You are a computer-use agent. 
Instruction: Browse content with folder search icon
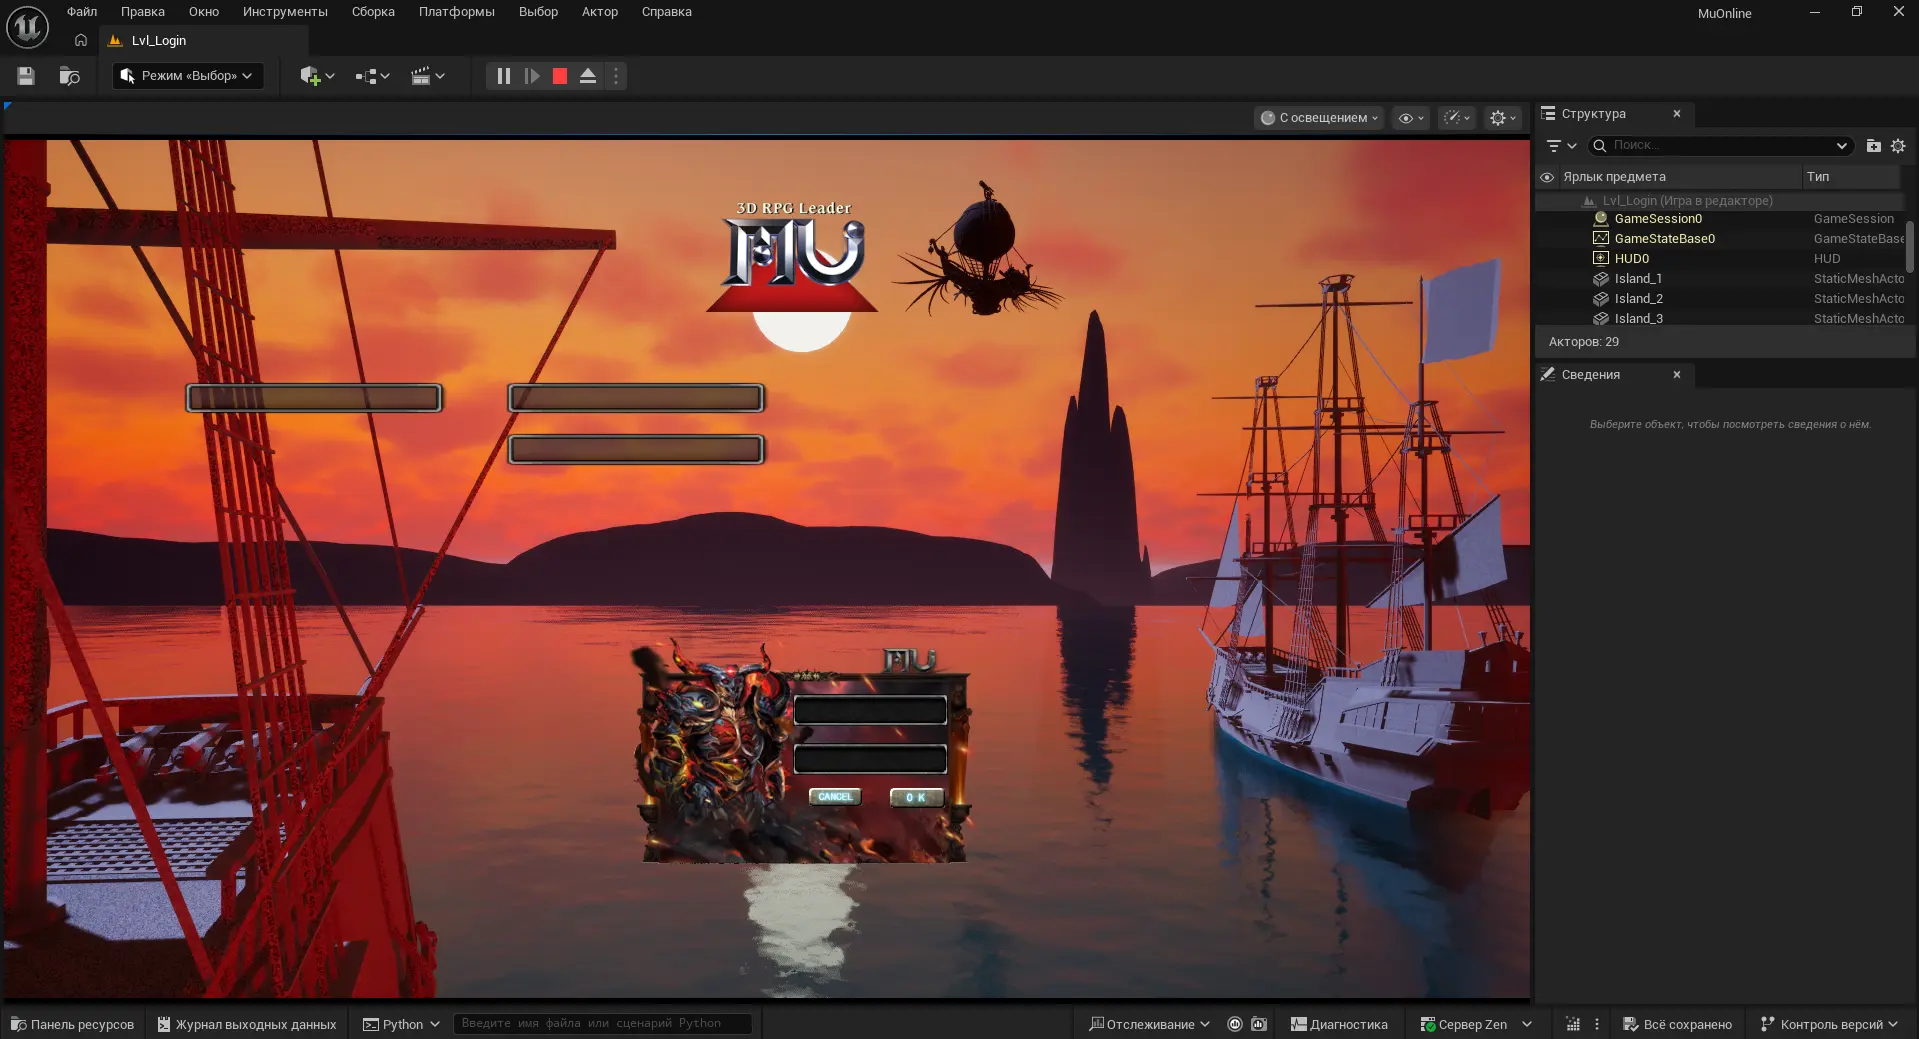click(69, 76)
